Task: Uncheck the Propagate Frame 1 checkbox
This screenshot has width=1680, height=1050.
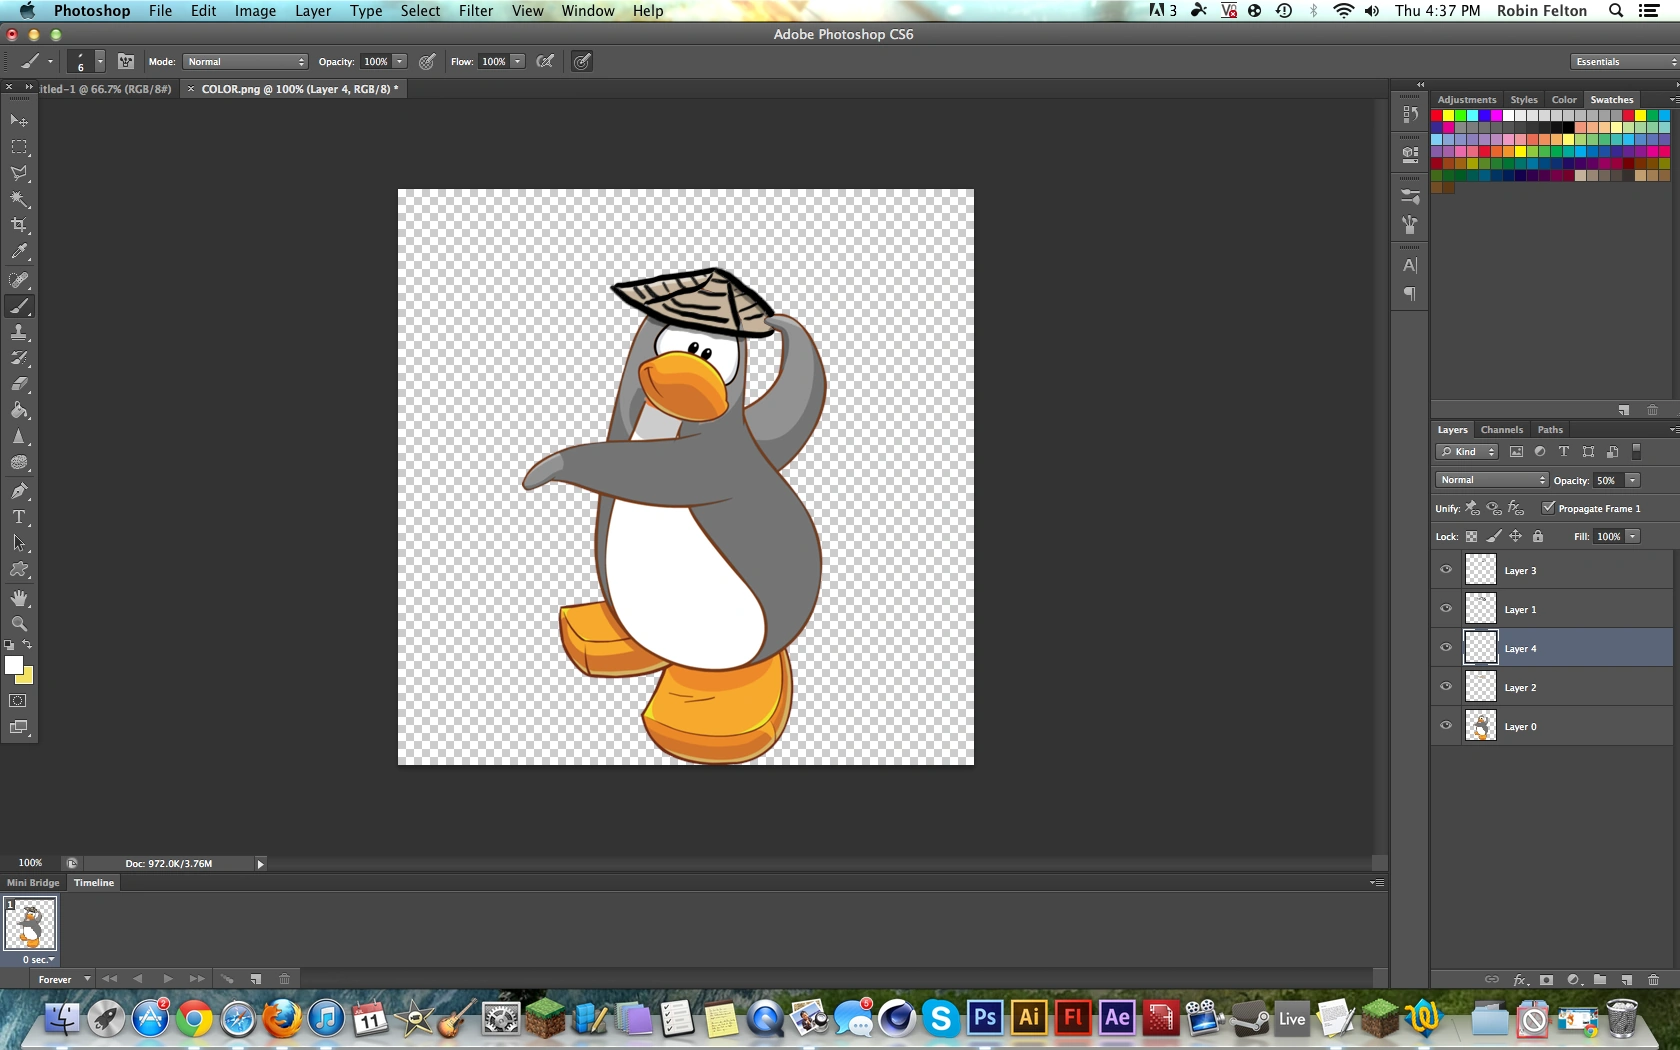Action: (1548, 508)
